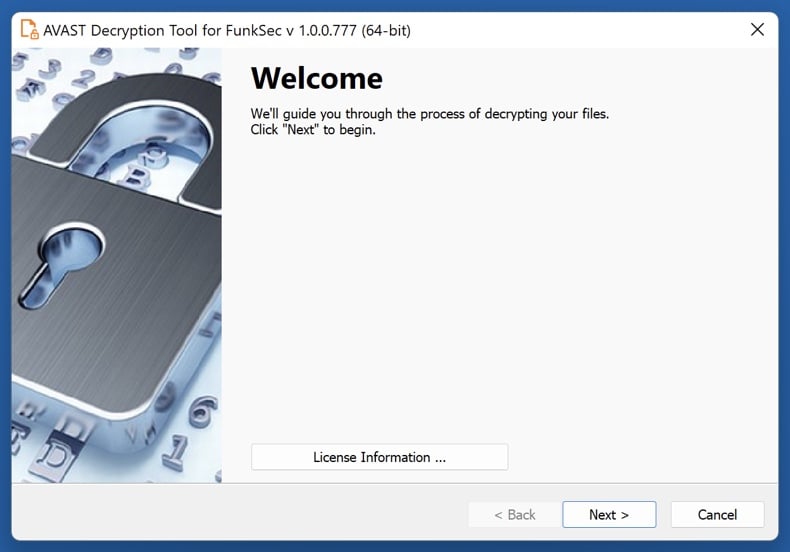Click the Next > button
The height and width of the screenshot is (552, 790).
(x=609, y=514)
